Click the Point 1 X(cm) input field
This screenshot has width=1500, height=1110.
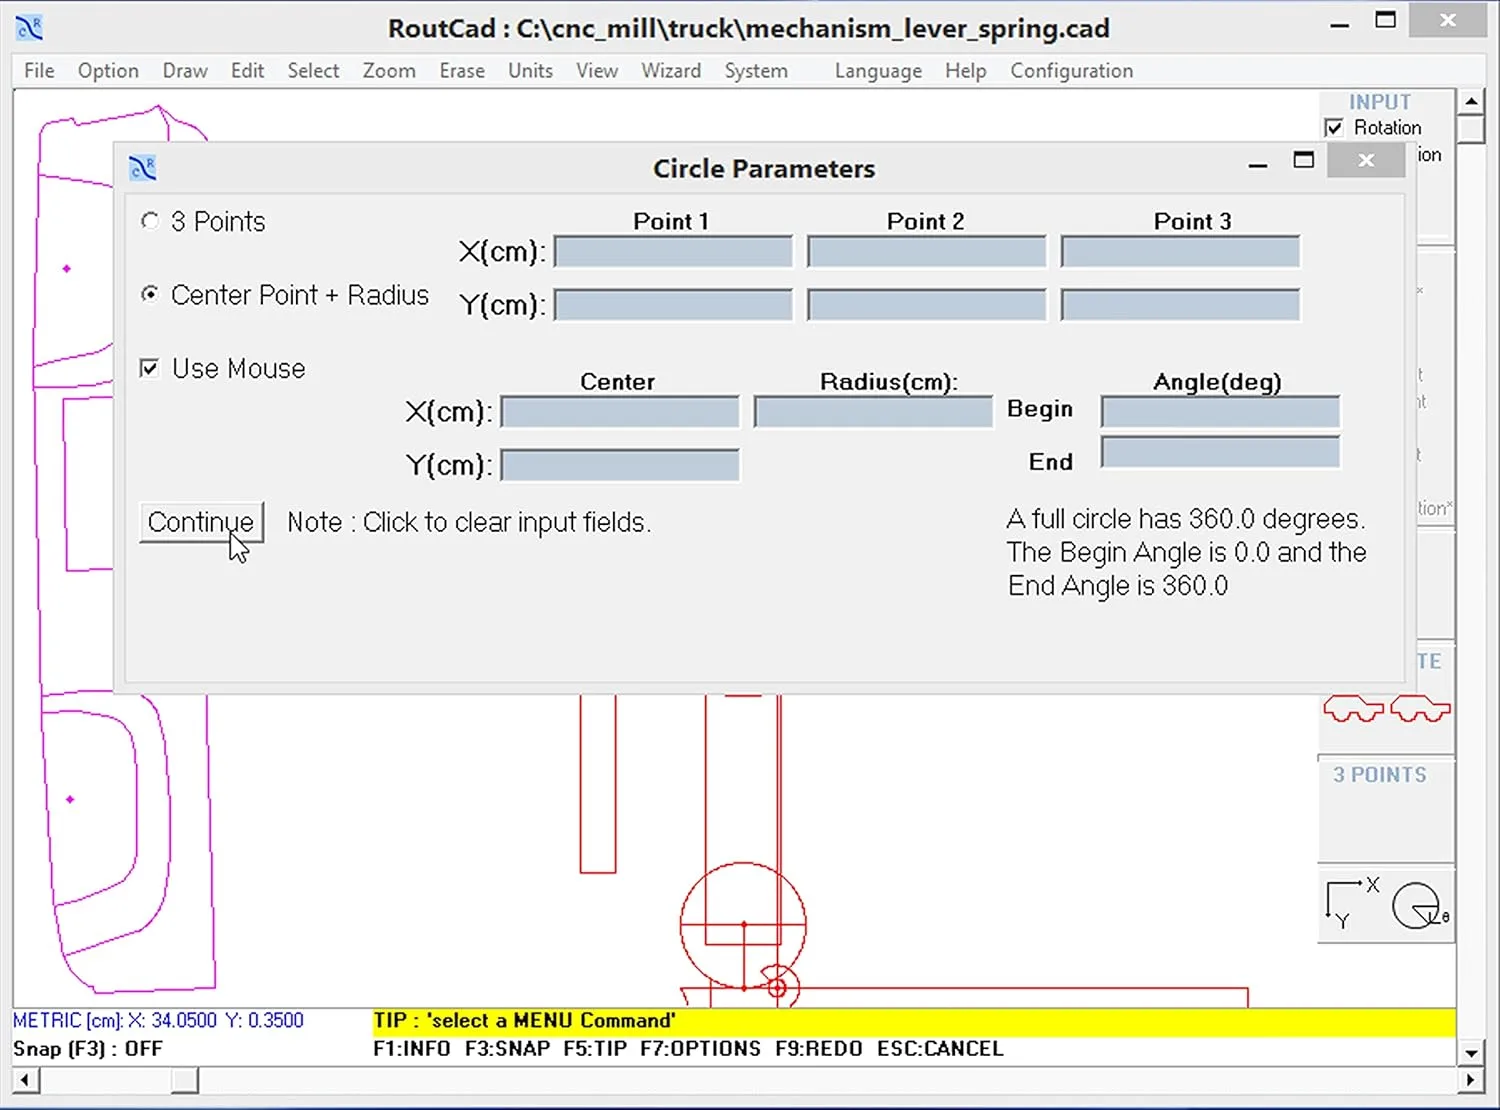[671, 252]
